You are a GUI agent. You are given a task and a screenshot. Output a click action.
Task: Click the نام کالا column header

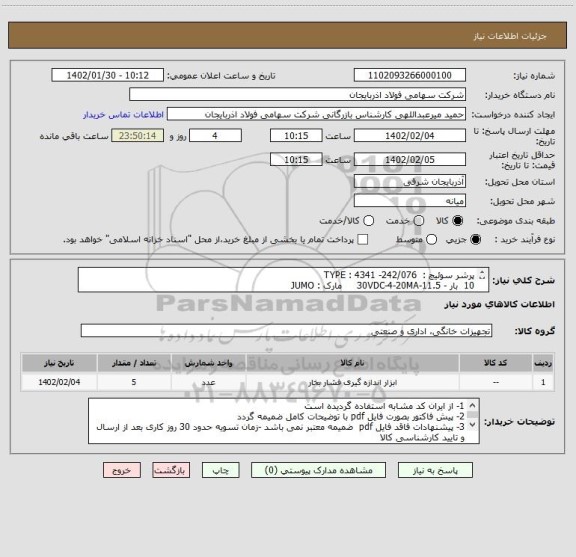(x=353, y=363)
